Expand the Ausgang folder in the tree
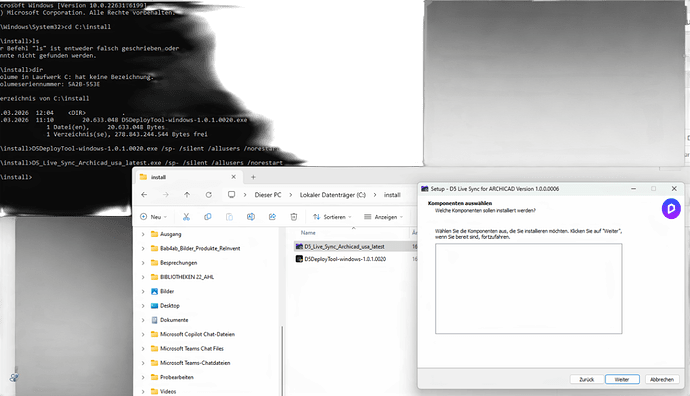690x396 pixels. (143, 234)
